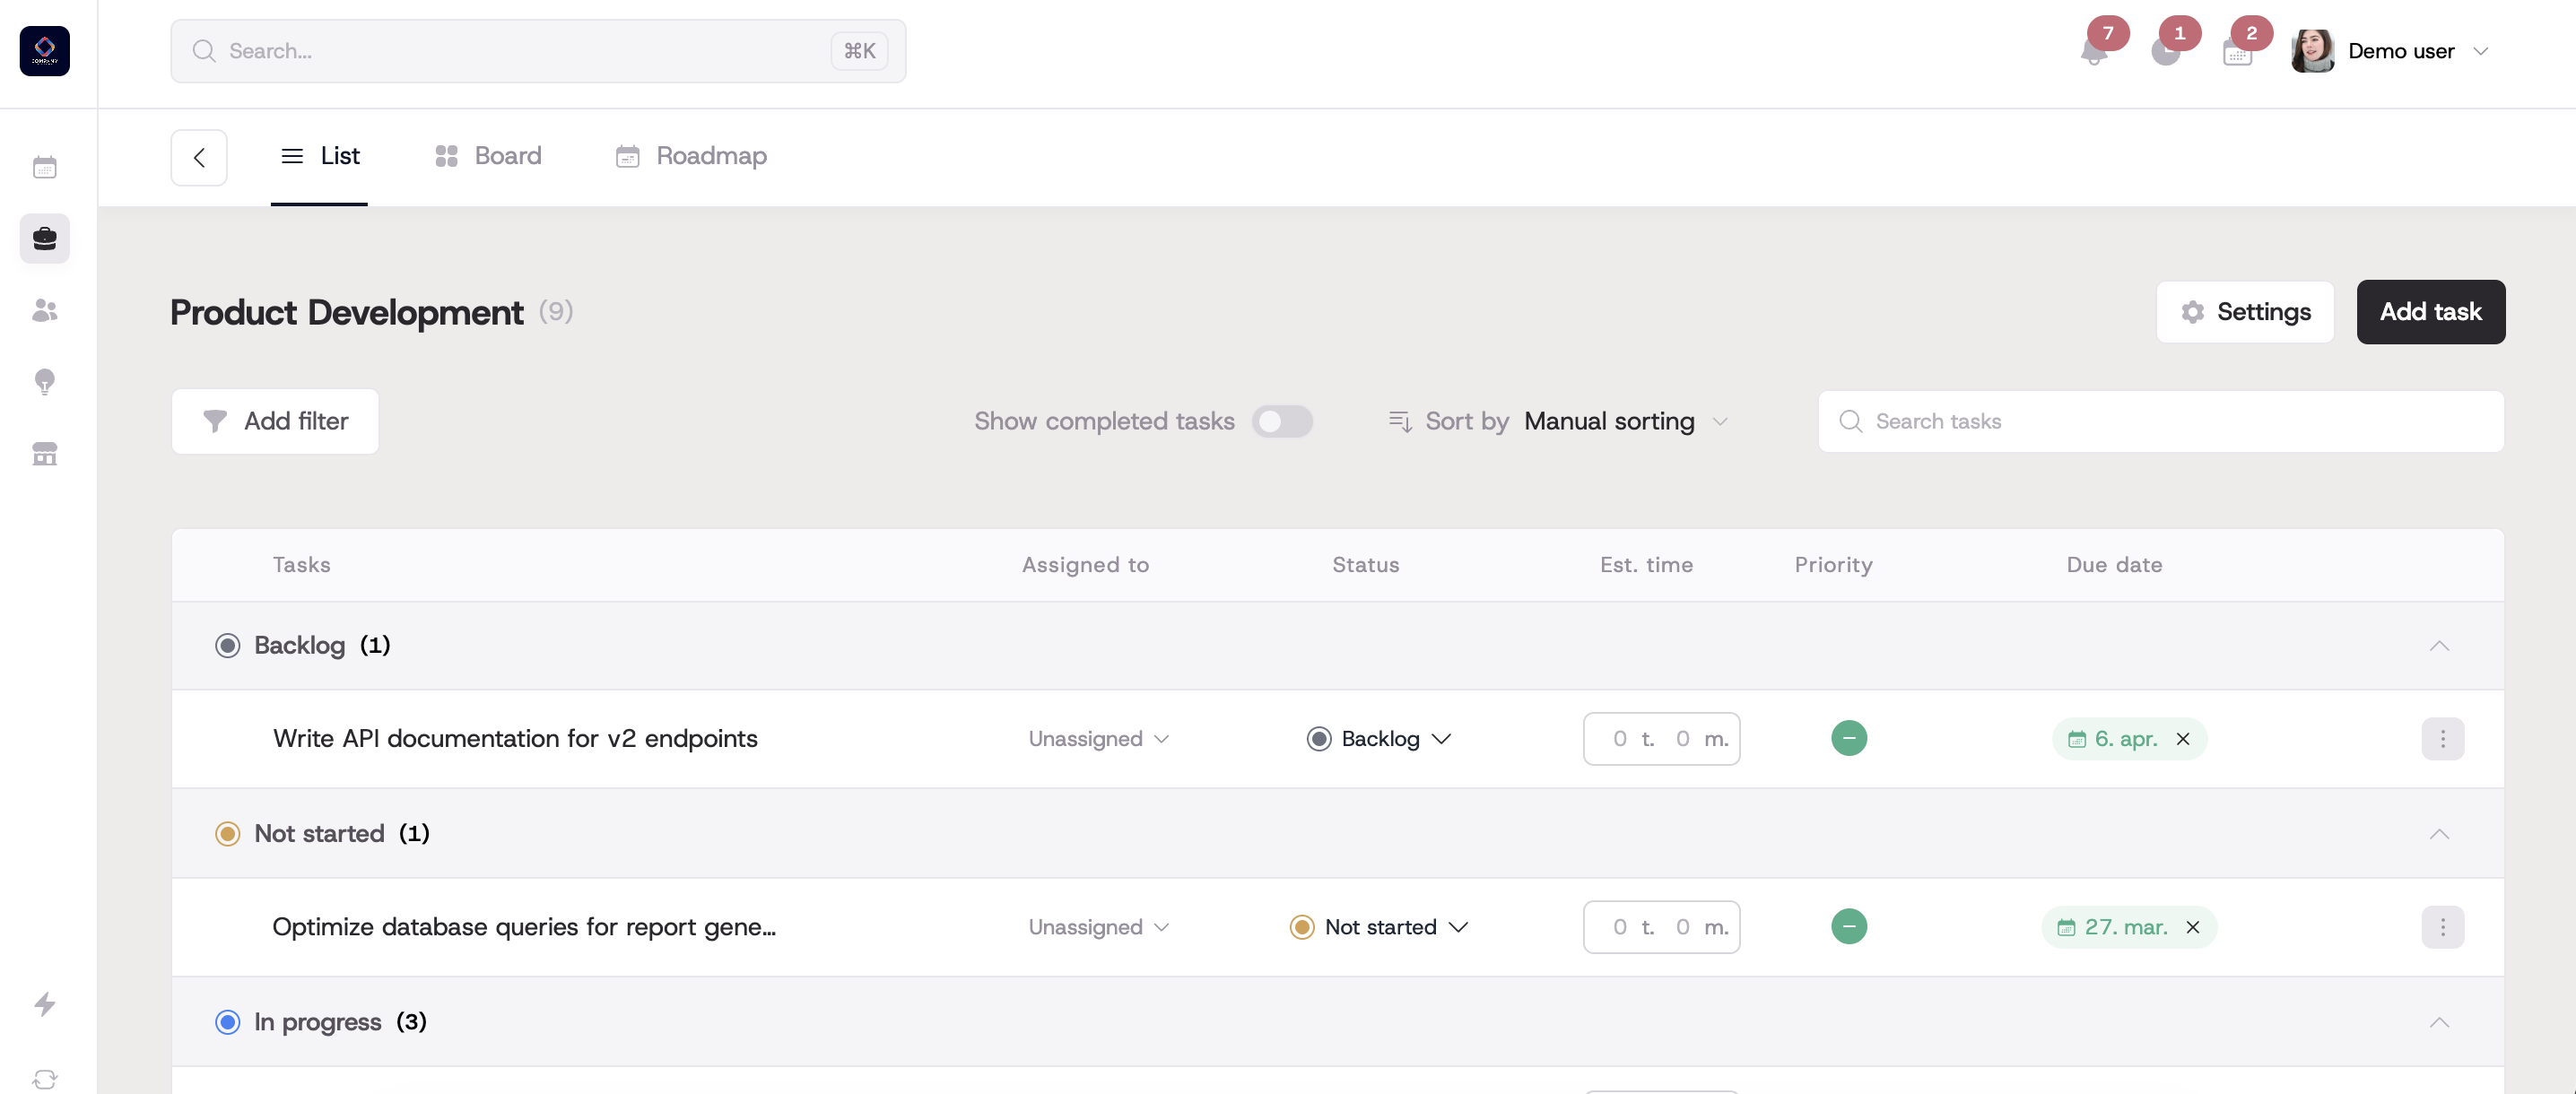Click the sync icon at the sidebar bottom
The height and width of the screenshot is (1094, 2576).
pos(44,1079)
